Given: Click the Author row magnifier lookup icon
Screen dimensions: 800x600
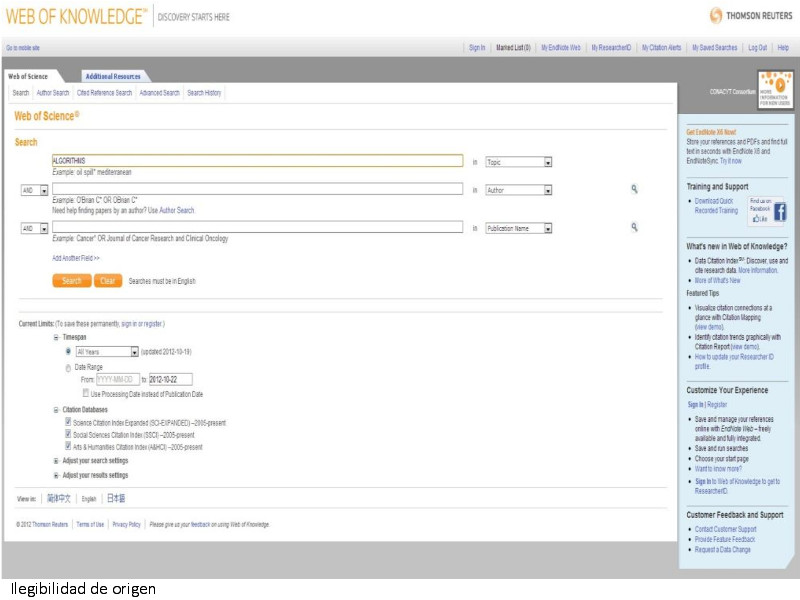Looking at the screenshot, I should (634, 189).
